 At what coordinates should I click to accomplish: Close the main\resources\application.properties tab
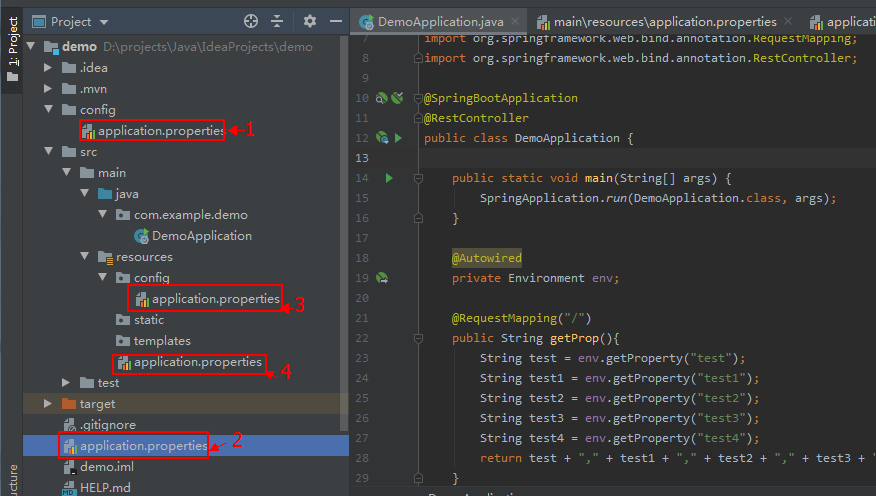coord(788,21)
